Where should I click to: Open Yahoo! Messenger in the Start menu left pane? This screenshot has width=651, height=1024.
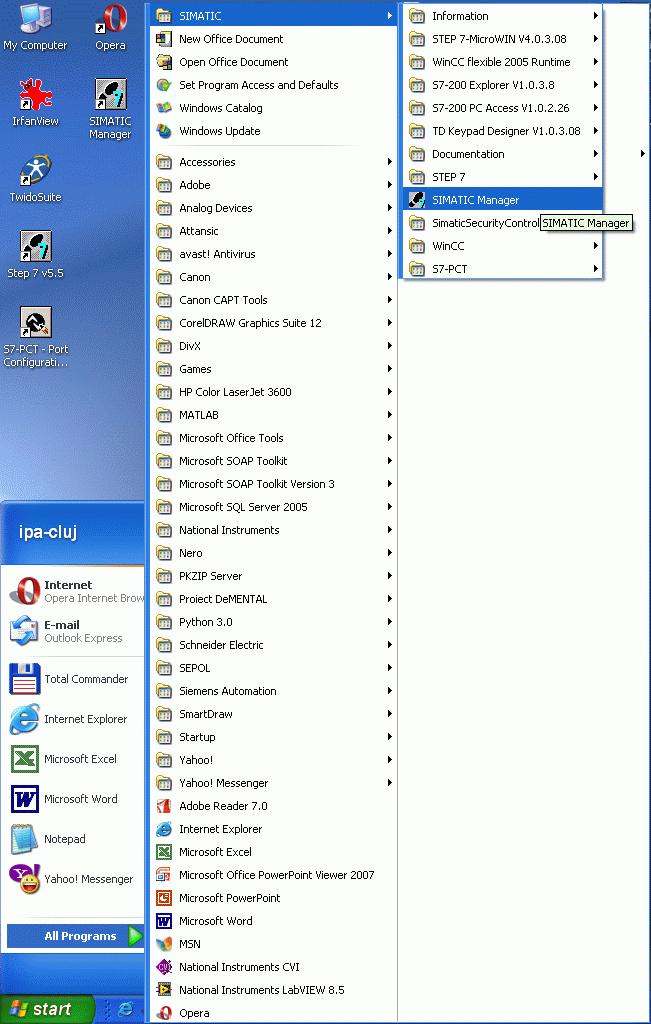(x=72, y=879)
